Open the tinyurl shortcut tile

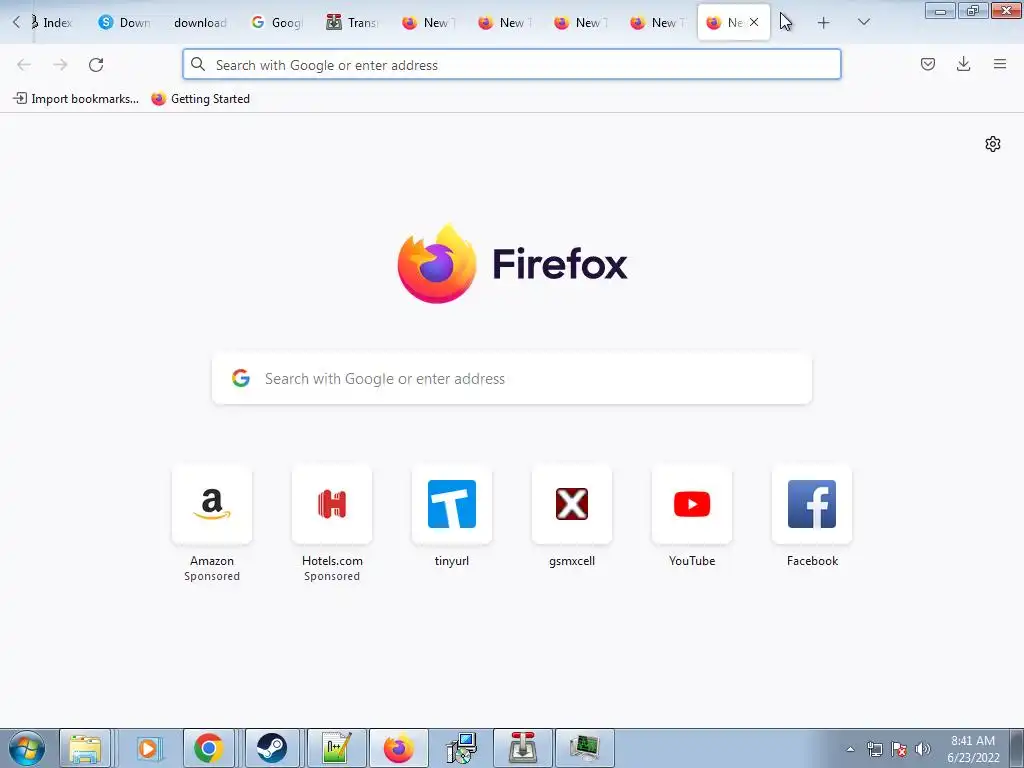pos(452,504)
